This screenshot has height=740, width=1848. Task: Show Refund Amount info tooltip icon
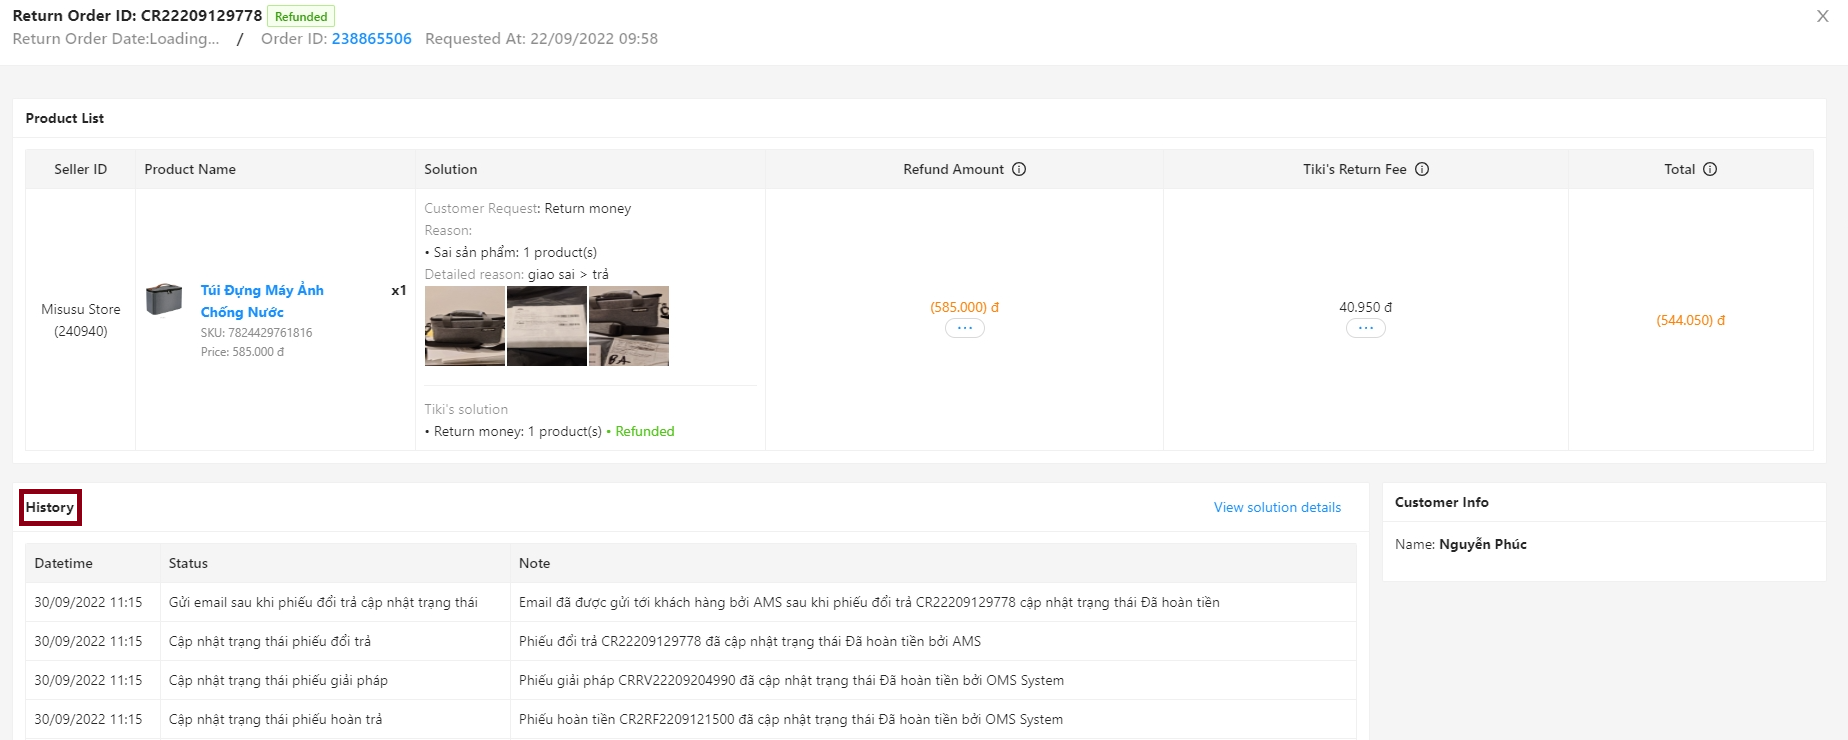tap(1019, 169)
